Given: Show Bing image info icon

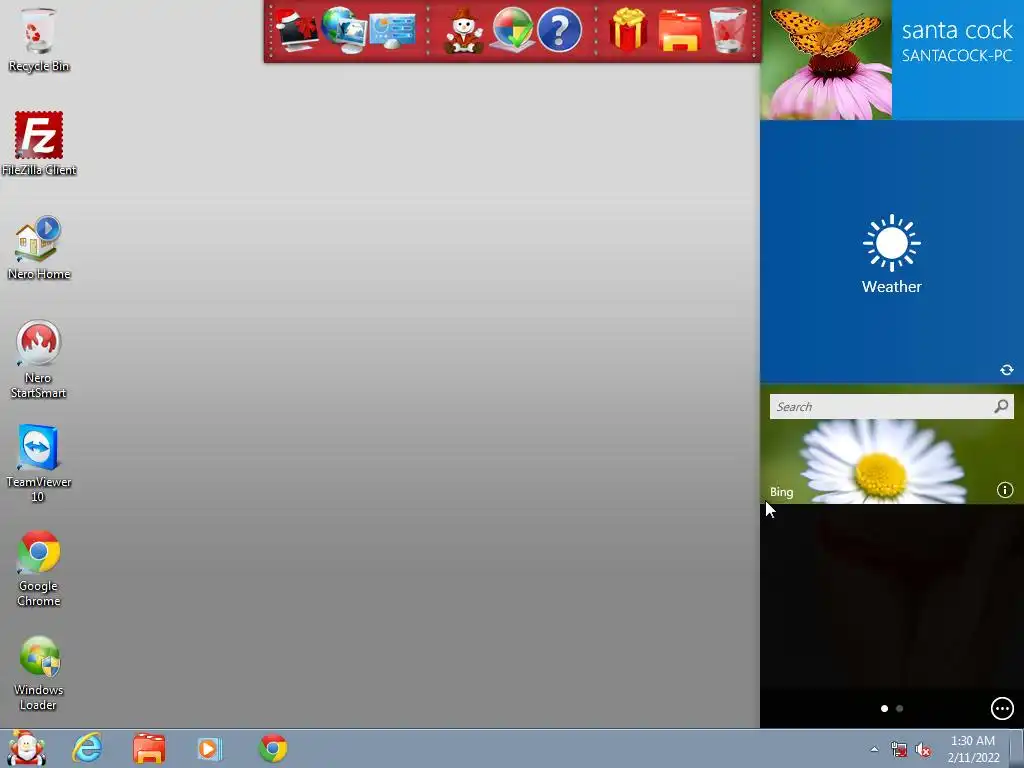Looking at the screenshot, I should [1004, 490].
